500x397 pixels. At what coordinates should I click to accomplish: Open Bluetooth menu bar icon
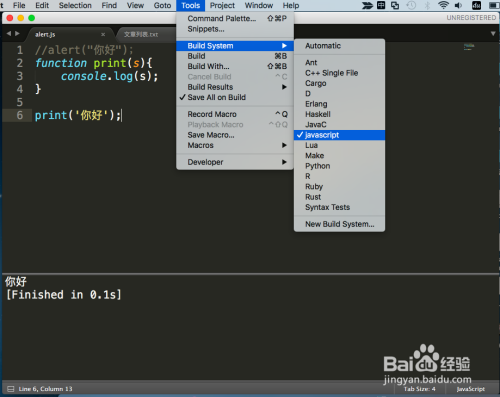(x=428, y=5)
